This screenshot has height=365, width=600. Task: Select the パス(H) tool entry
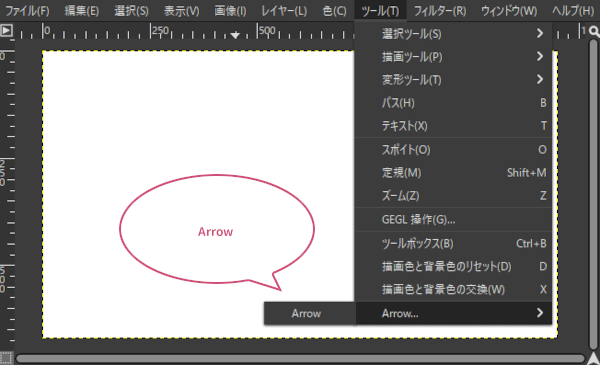tap(453, 103)
